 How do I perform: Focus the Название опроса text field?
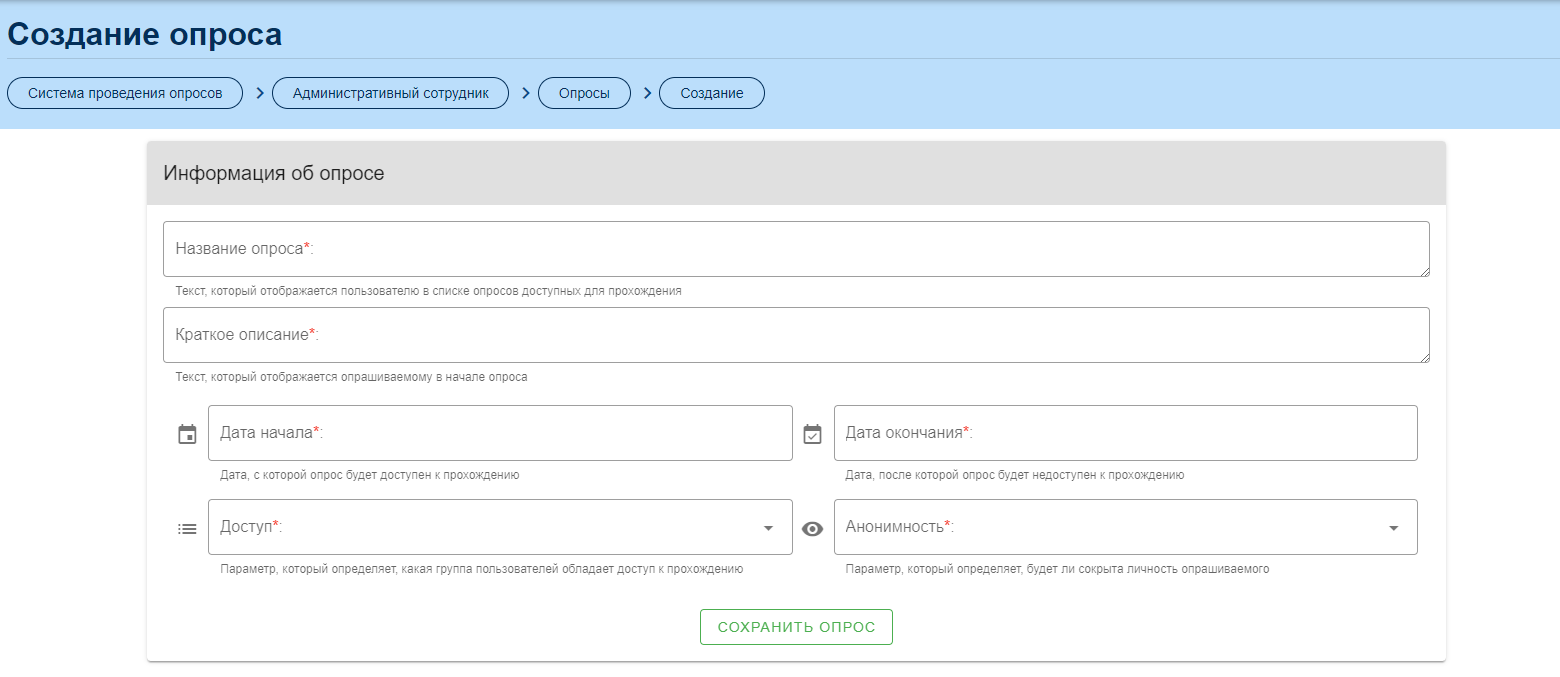coord(795,249)
